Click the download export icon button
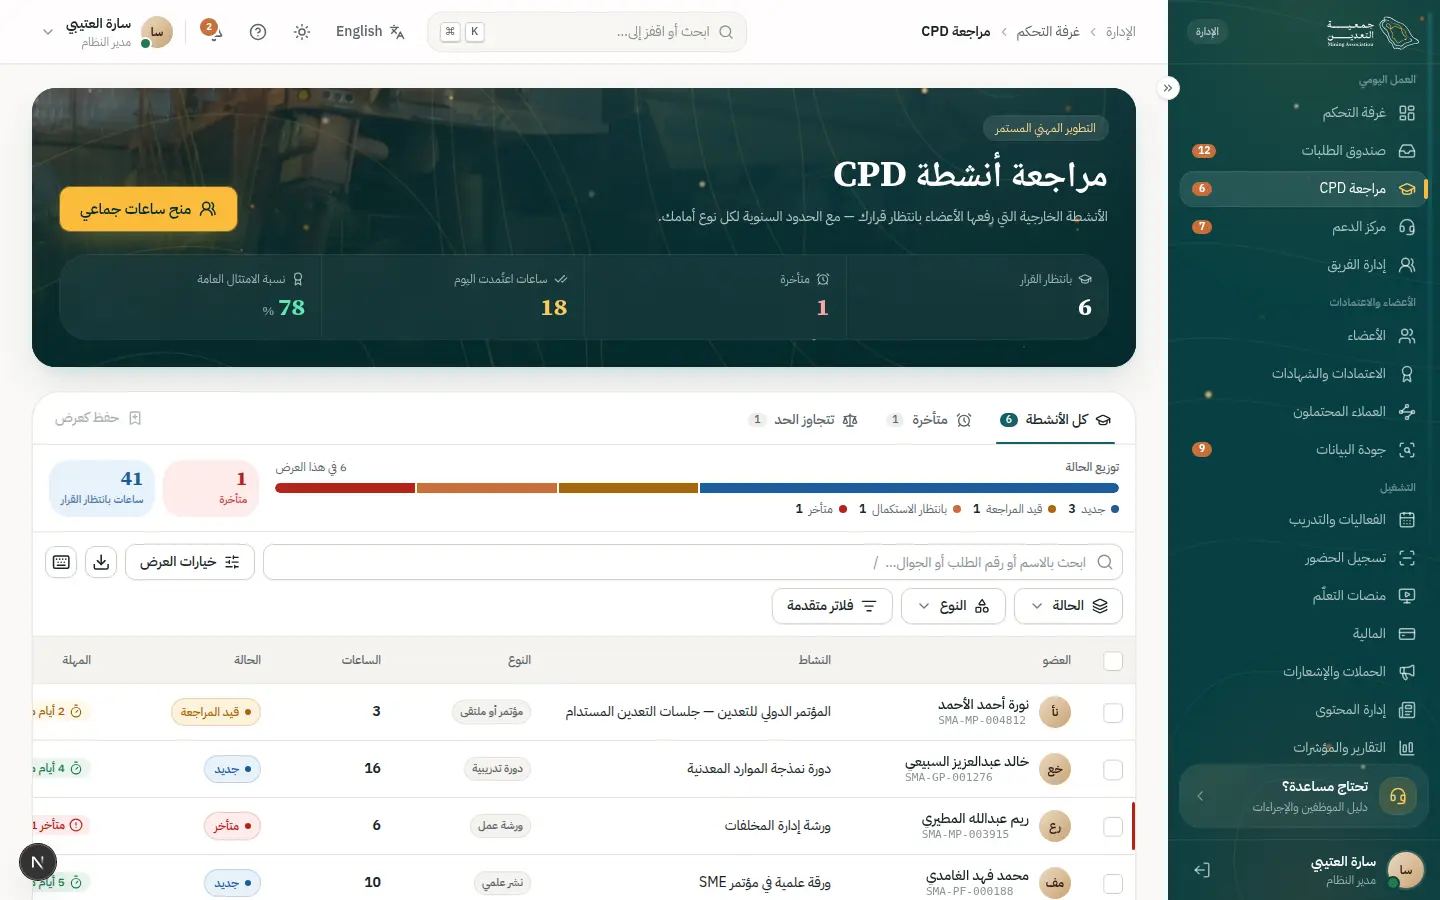The height and width of the screenshot is (900, 1440). (x=101, y=562)
